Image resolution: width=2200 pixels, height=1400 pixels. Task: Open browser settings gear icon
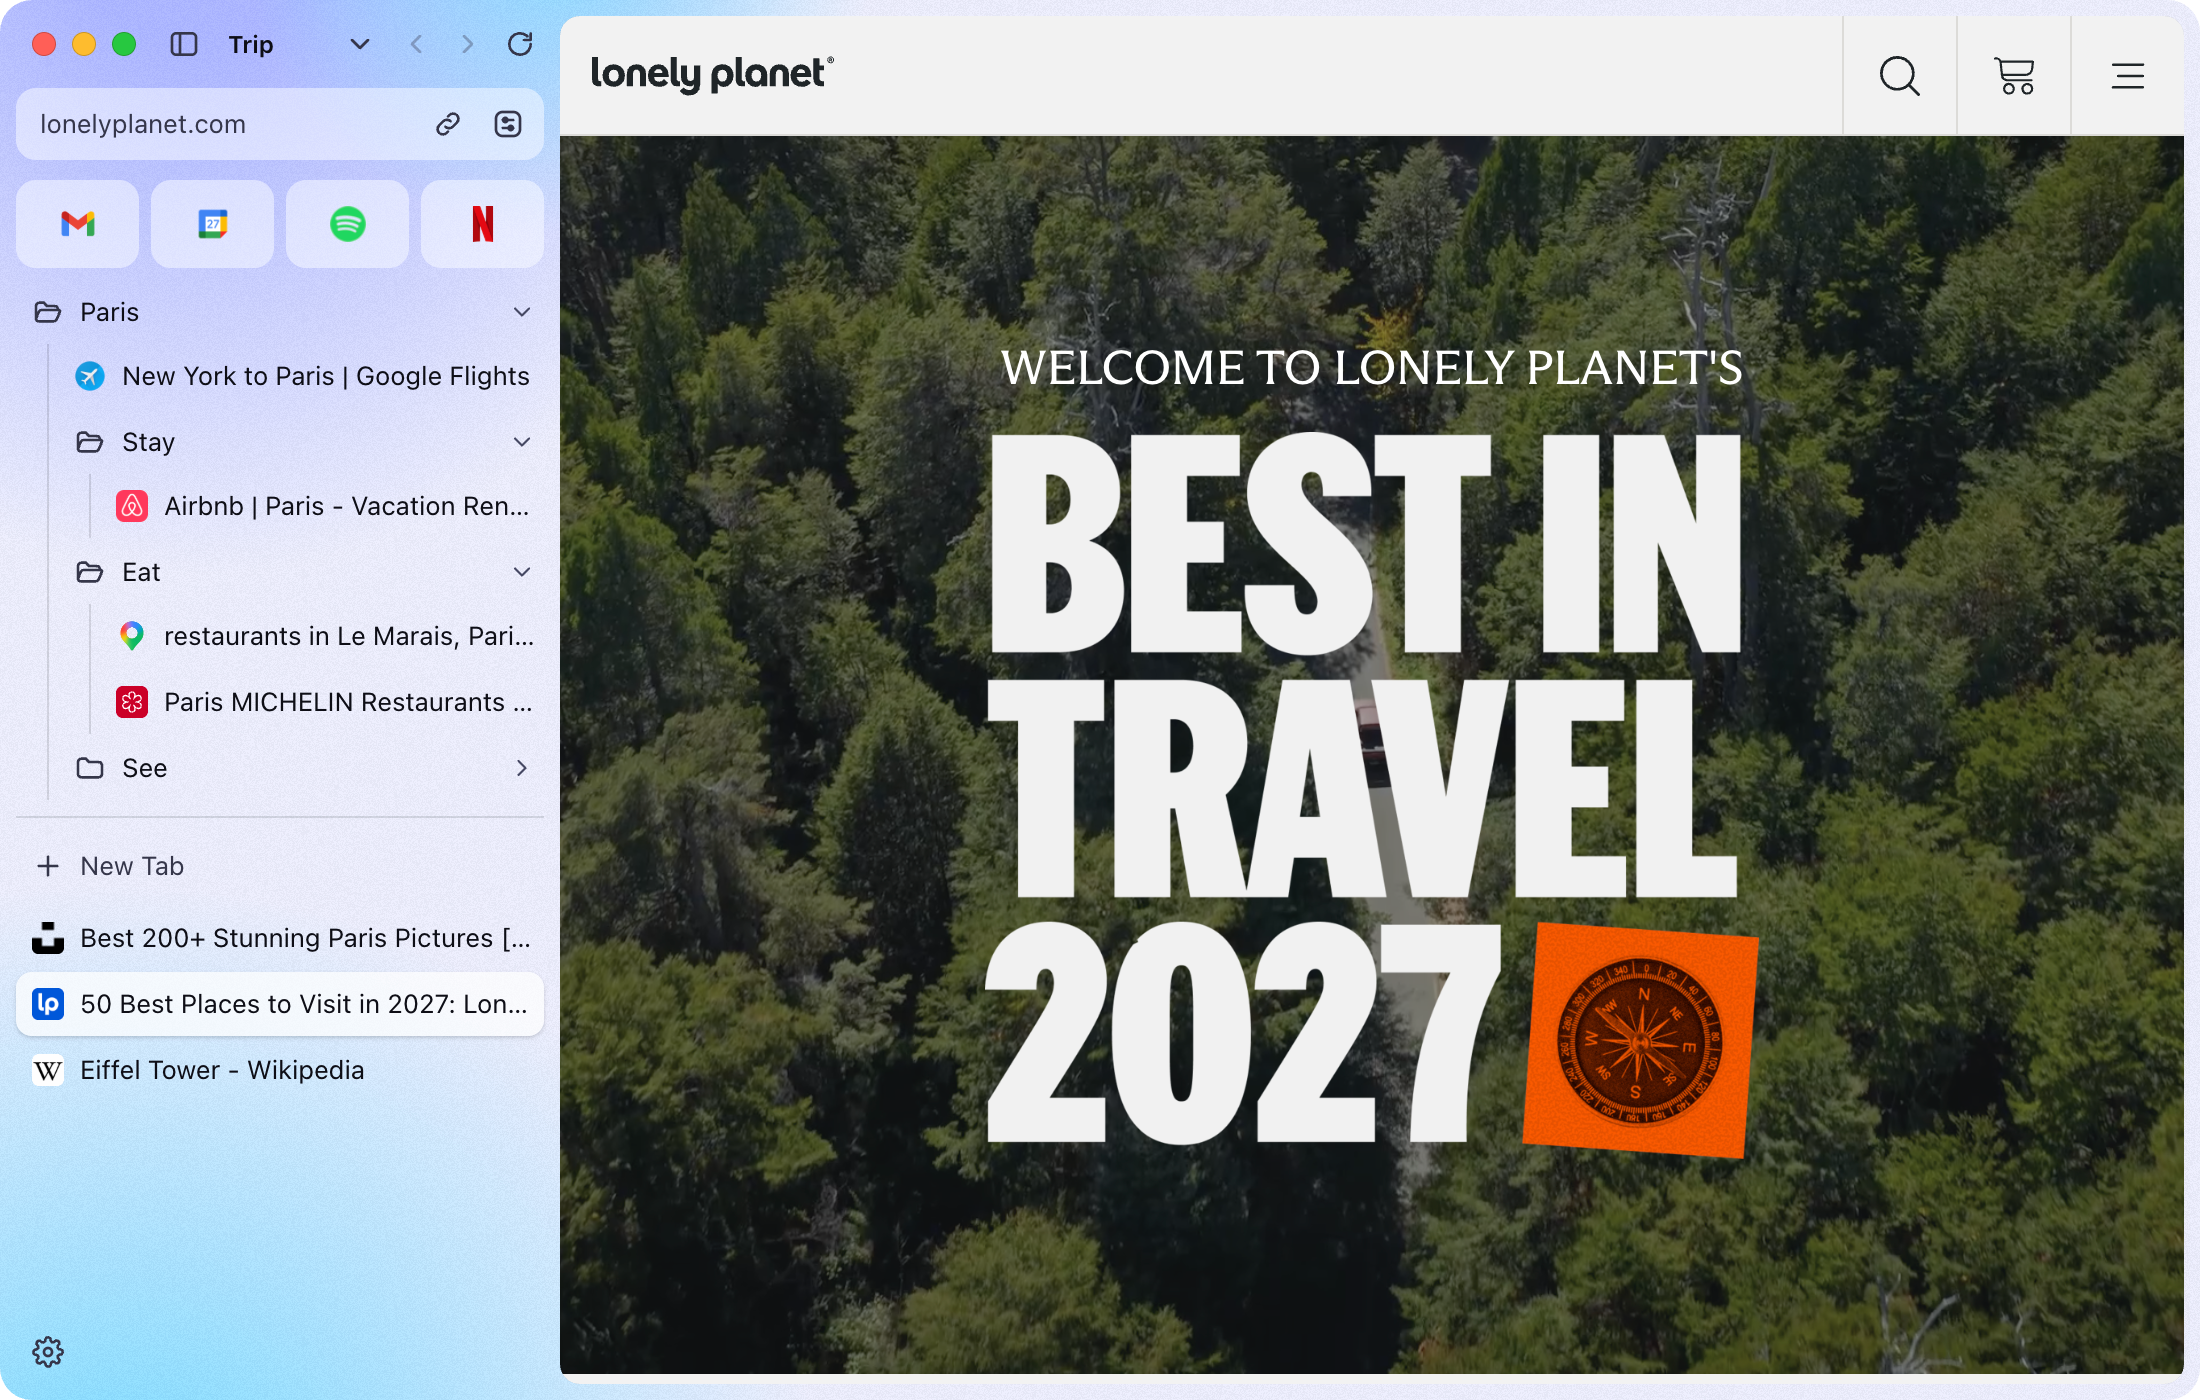48,1352
